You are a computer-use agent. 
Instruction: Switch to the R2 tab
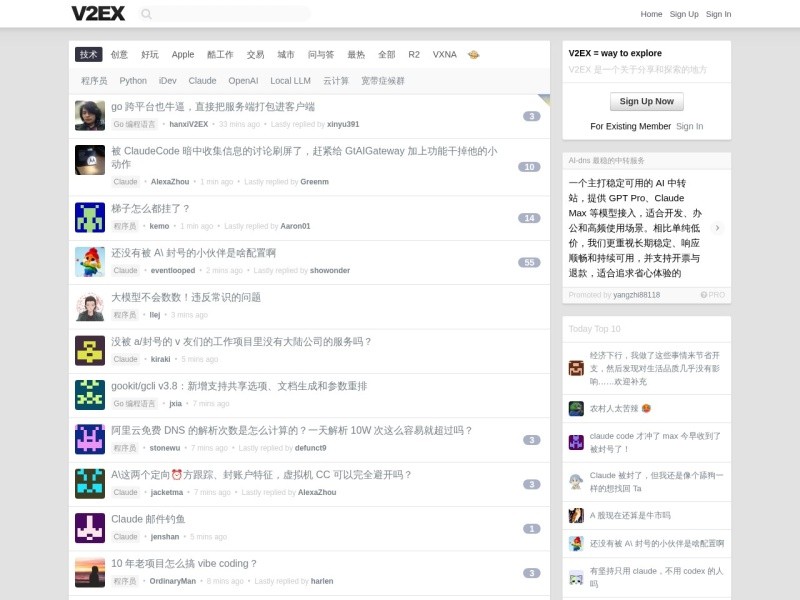tap(414, 55)
